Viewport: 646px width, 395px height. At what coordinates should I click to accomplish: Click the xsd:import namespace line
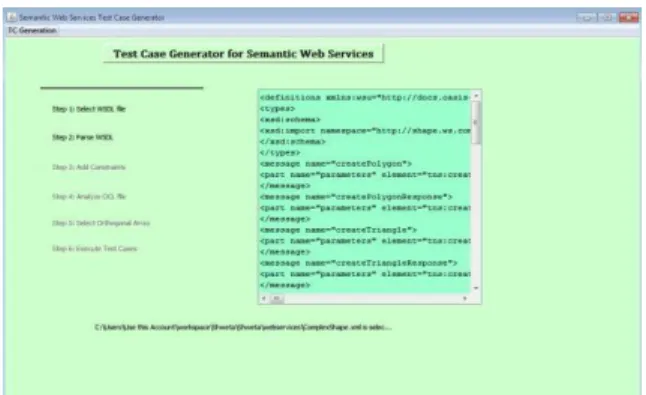[x=365, y=131]
